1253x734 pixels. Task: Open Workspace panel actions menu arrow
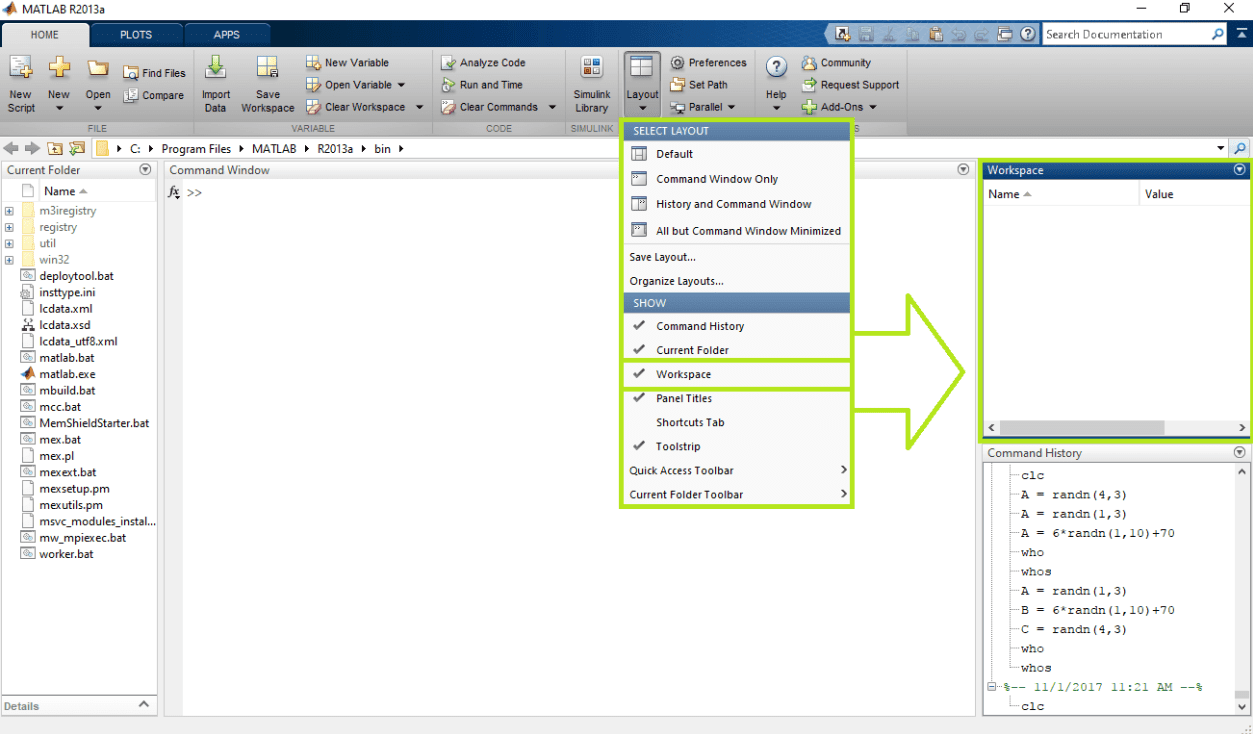1240,170
